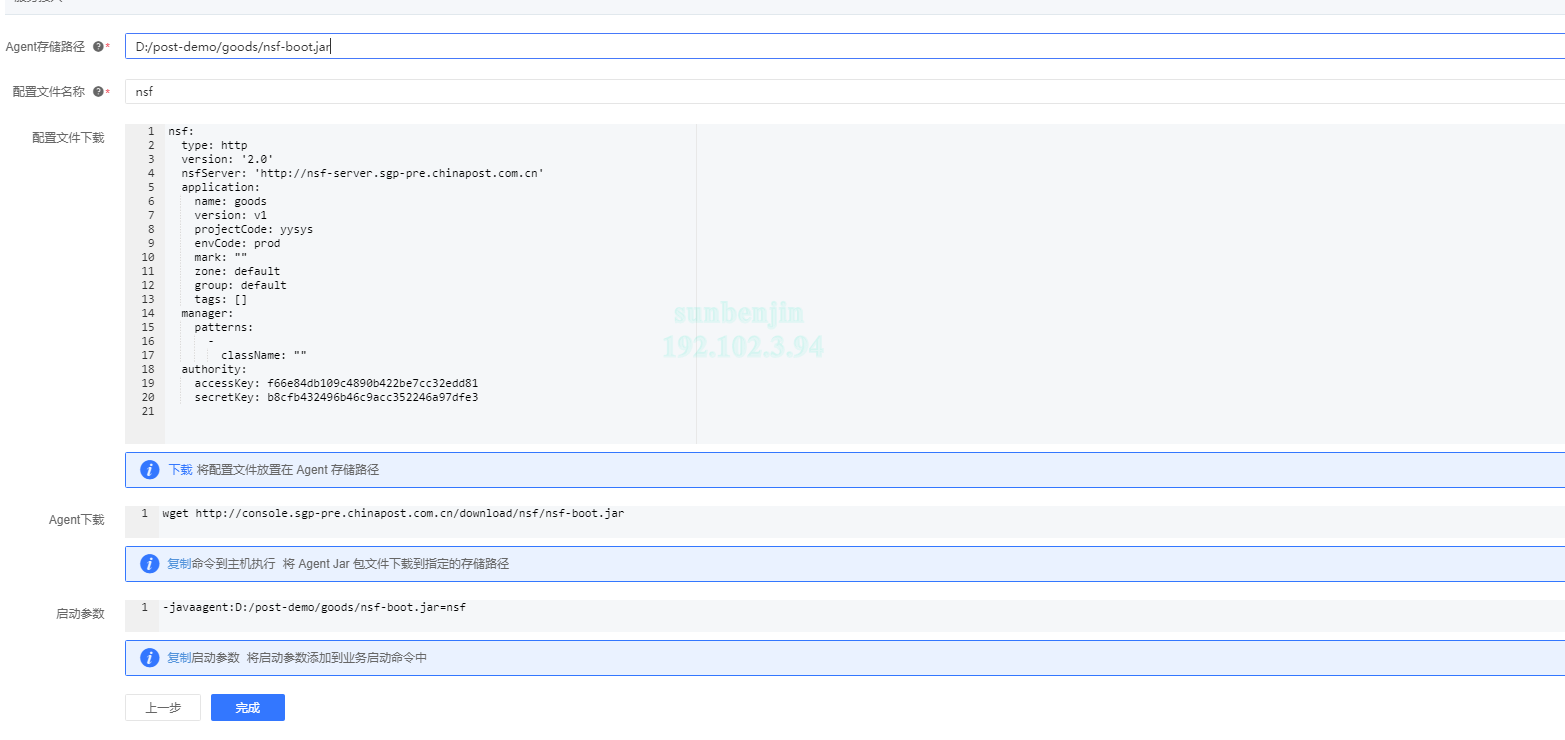
Task: Click the info icon in the 启动参数 banner
Action: 150,658
